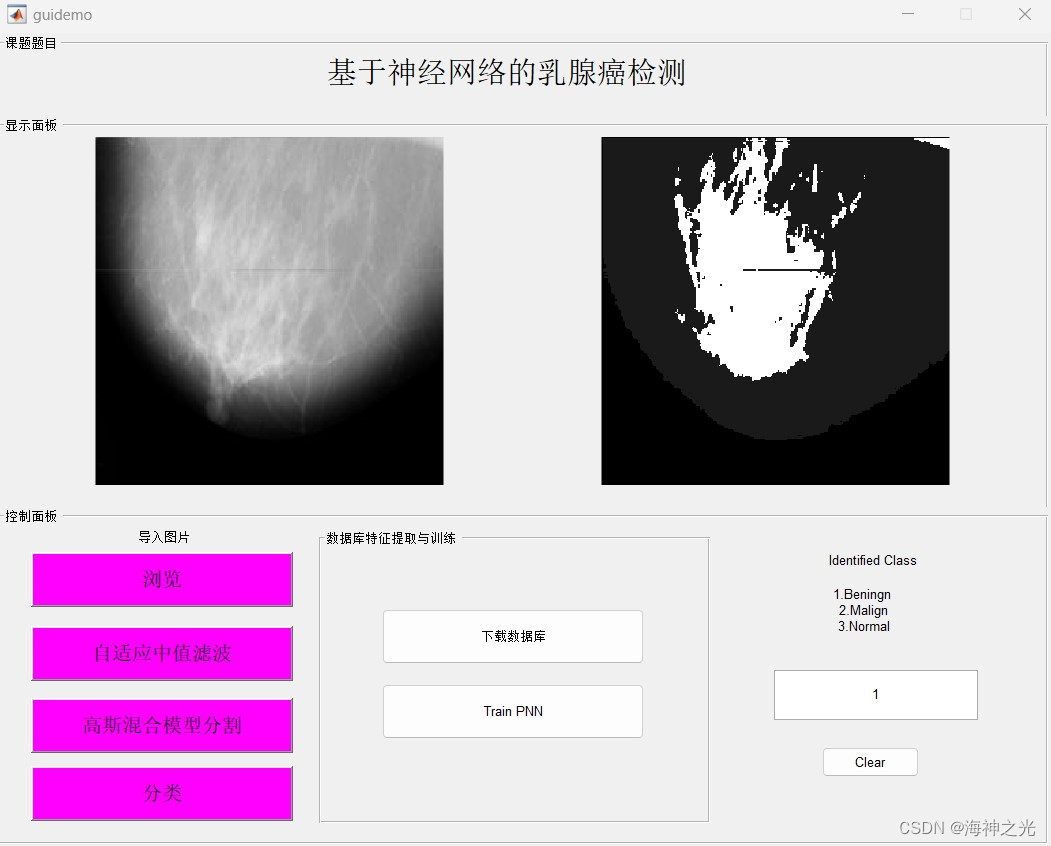Click the title 基于神经网络的乳腺癌检测
This screenshot has height=846, width=1051.
tap(507, 72)
